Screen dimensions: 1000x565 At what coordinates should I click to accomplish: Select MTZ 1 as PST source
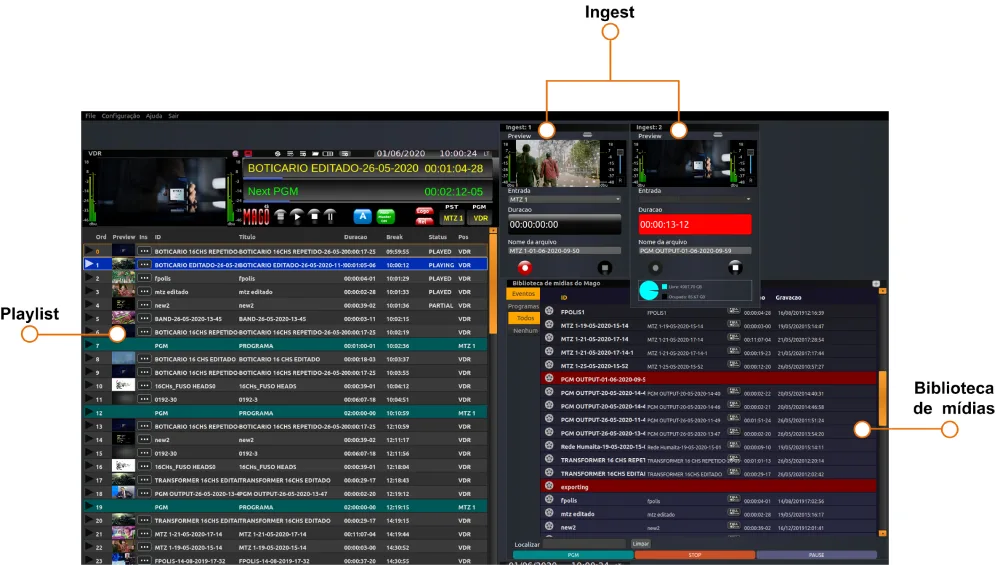coord(453,218)
